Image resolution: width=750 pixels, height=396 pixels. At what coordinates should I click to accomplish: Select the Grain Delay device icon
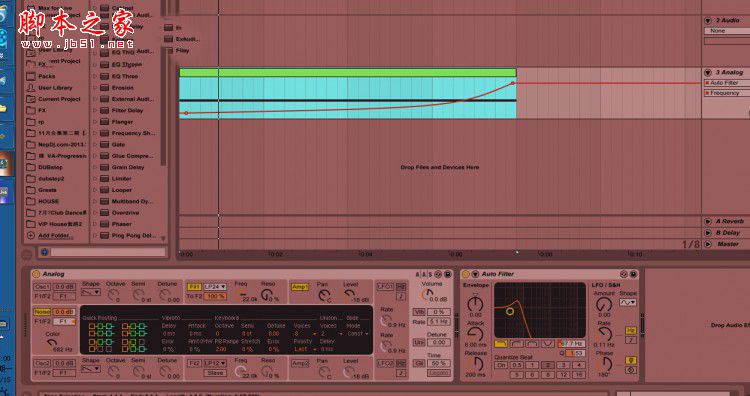[x=104, y=167]
